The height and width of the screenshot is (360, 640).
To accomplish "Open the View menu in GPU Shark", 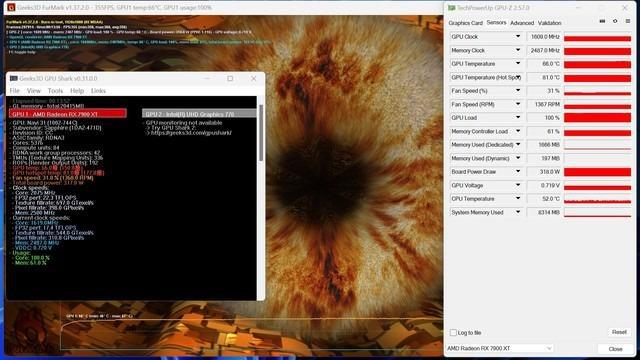I will tap(34, 91).
